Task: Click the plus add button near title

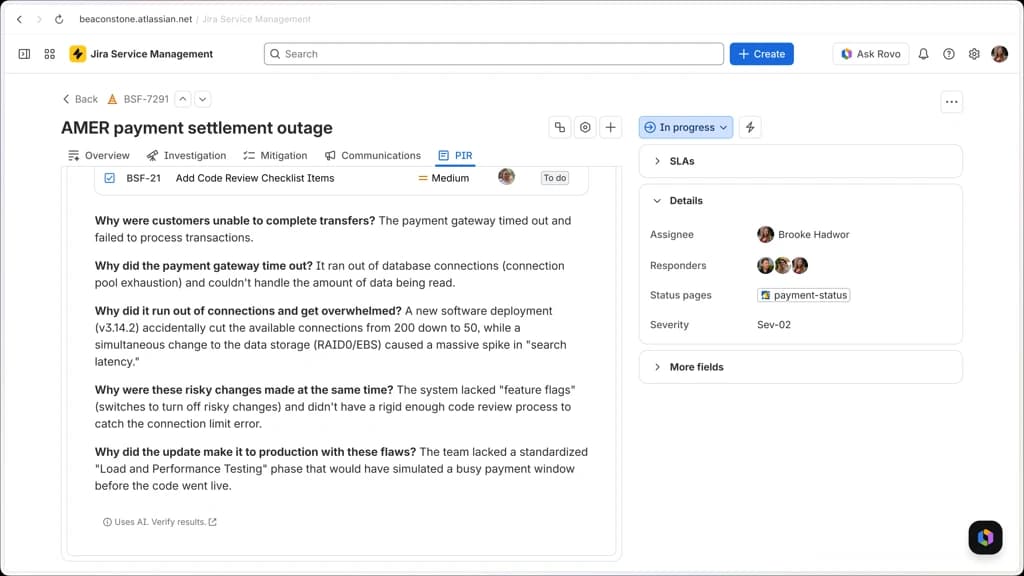Action: pos(611,127)
